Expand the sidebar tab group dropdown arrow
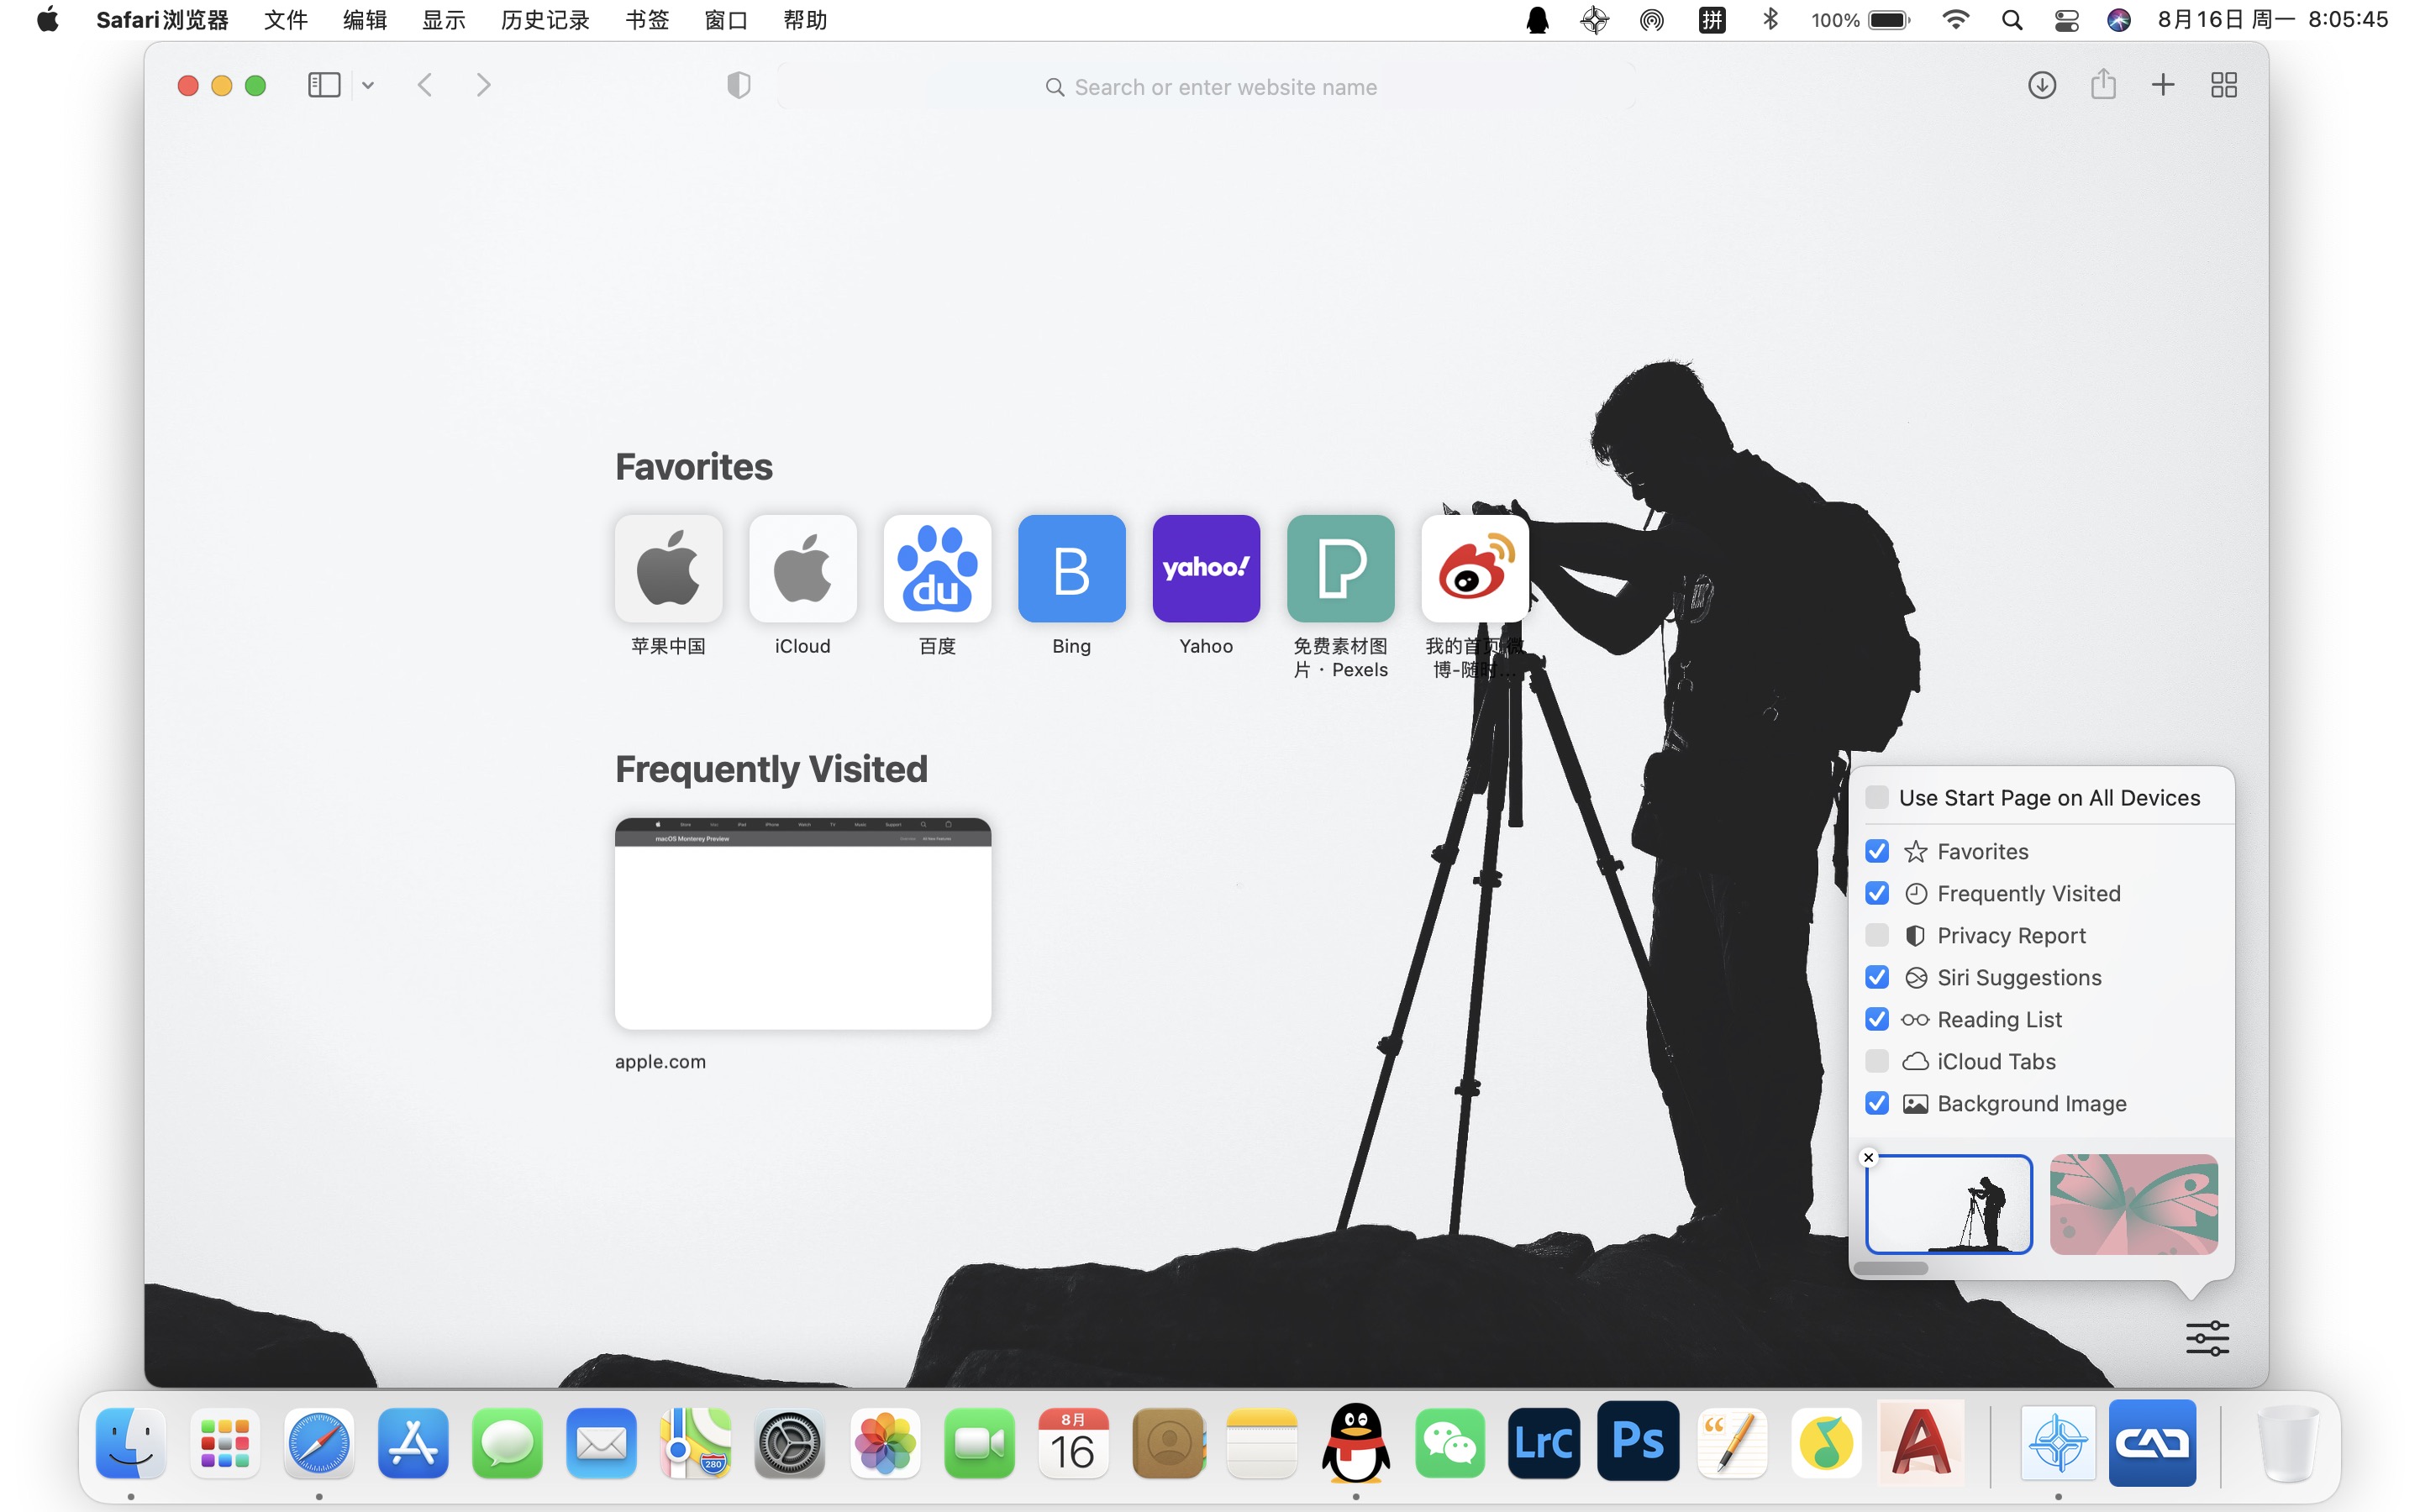 click(368, 86)
